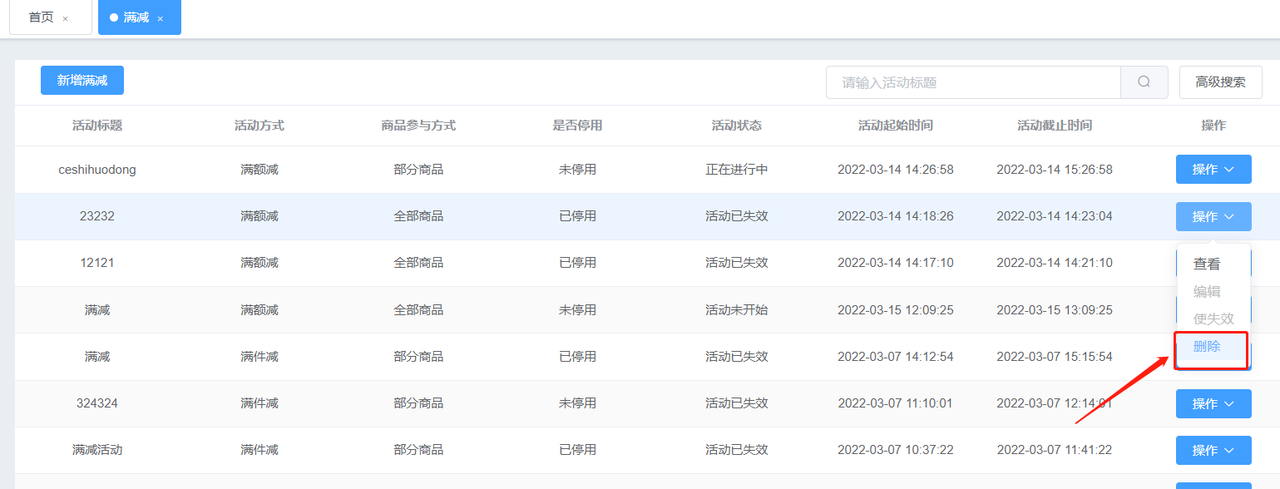Select the 23232 title cell

pyautogui.click(x=98, y=216)
